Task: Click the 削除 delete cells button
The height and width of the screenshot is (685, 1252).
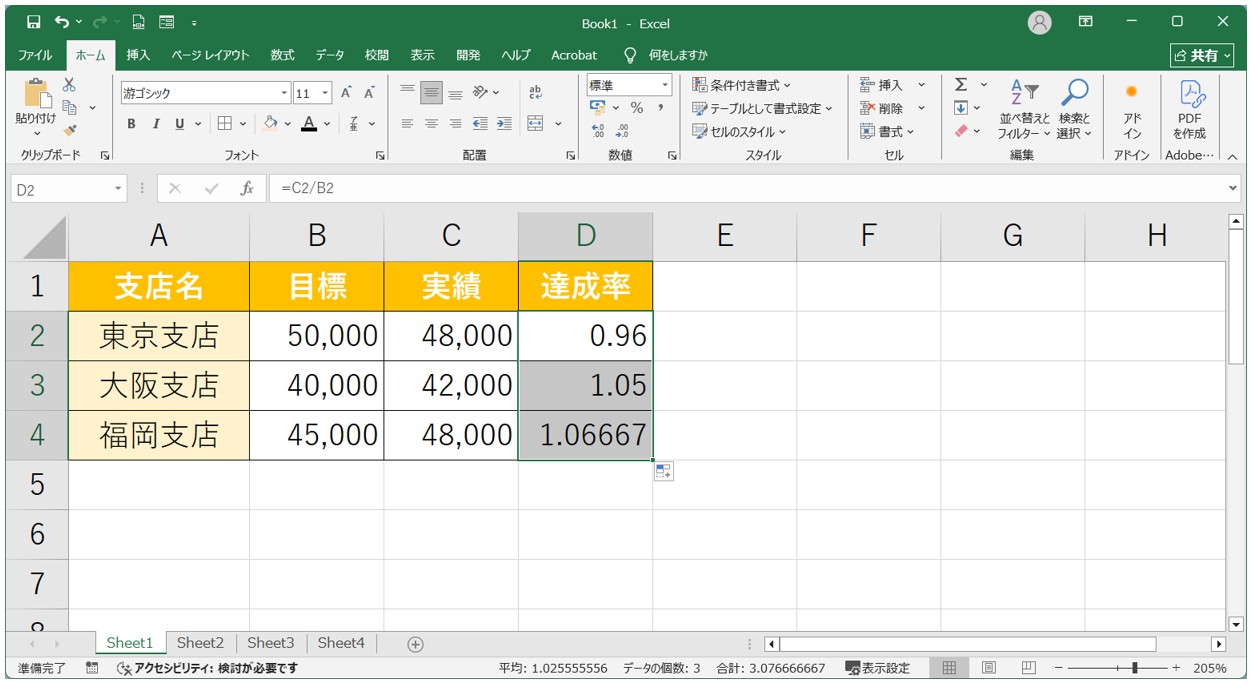Action: (x=892, y=108)
